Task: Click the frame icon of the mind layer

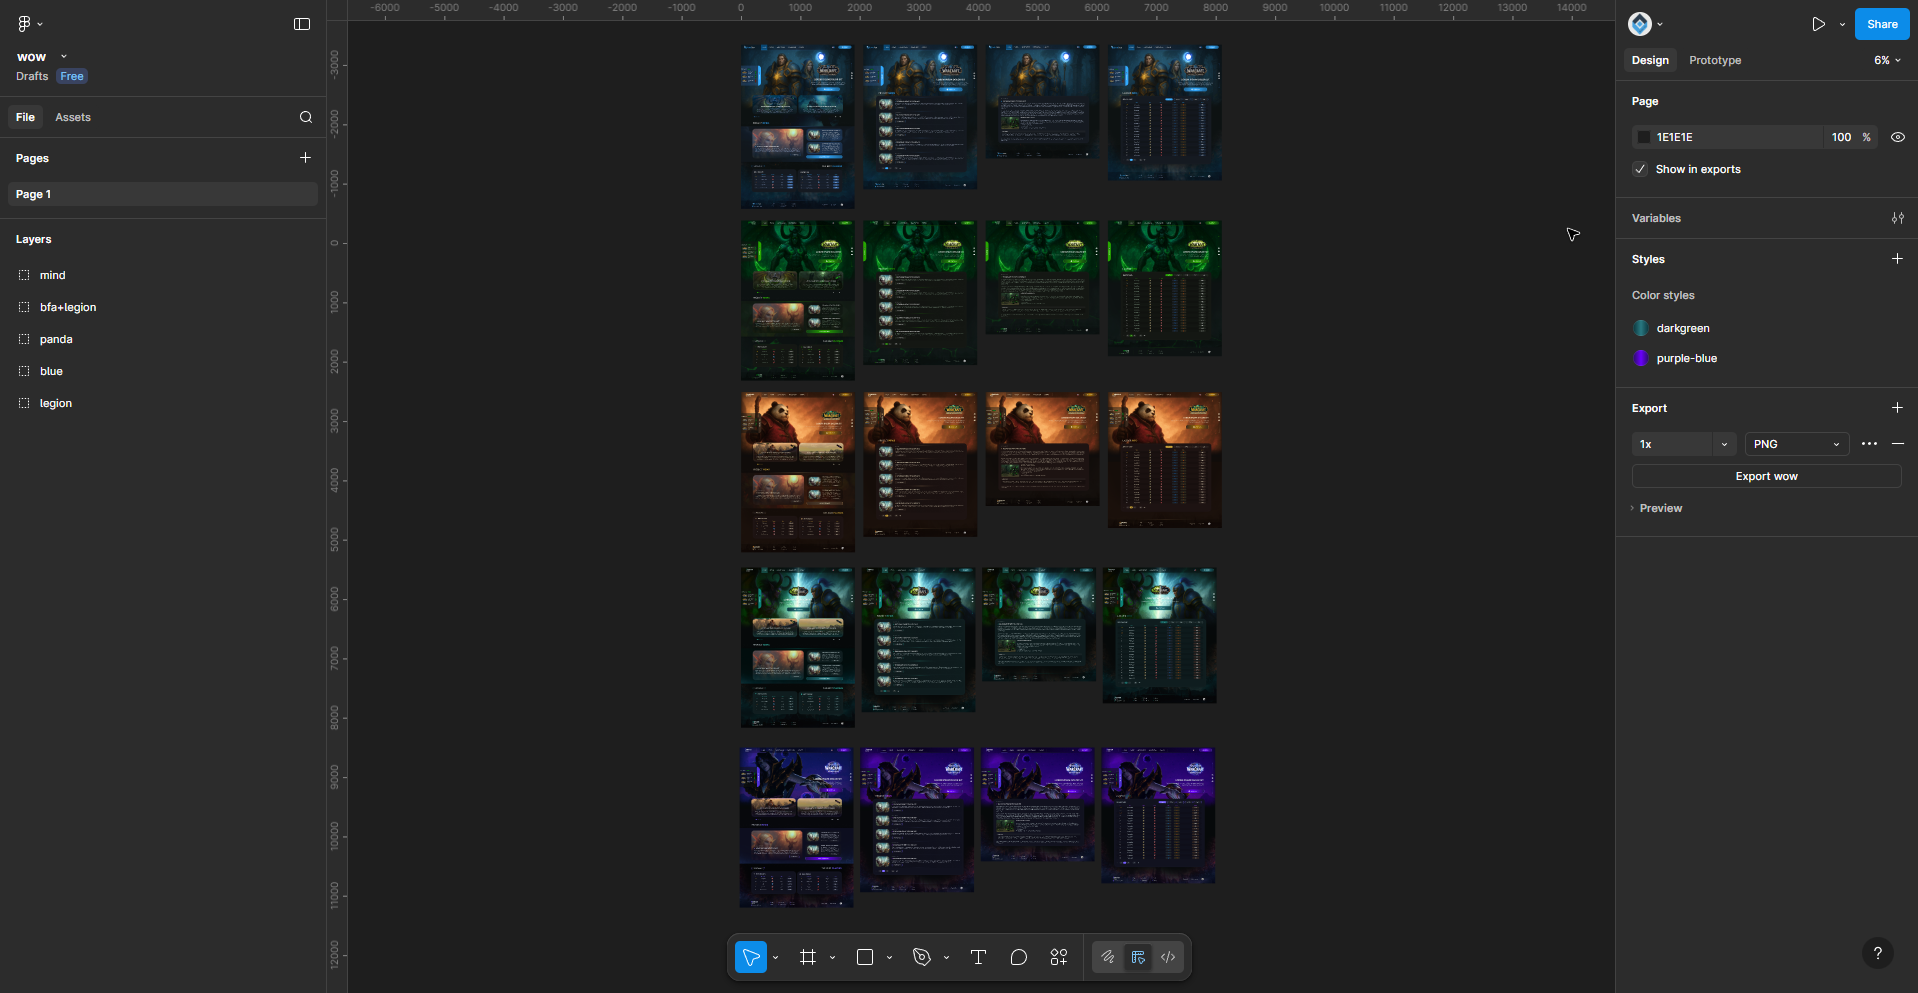Action: click(x=24, y=275)
